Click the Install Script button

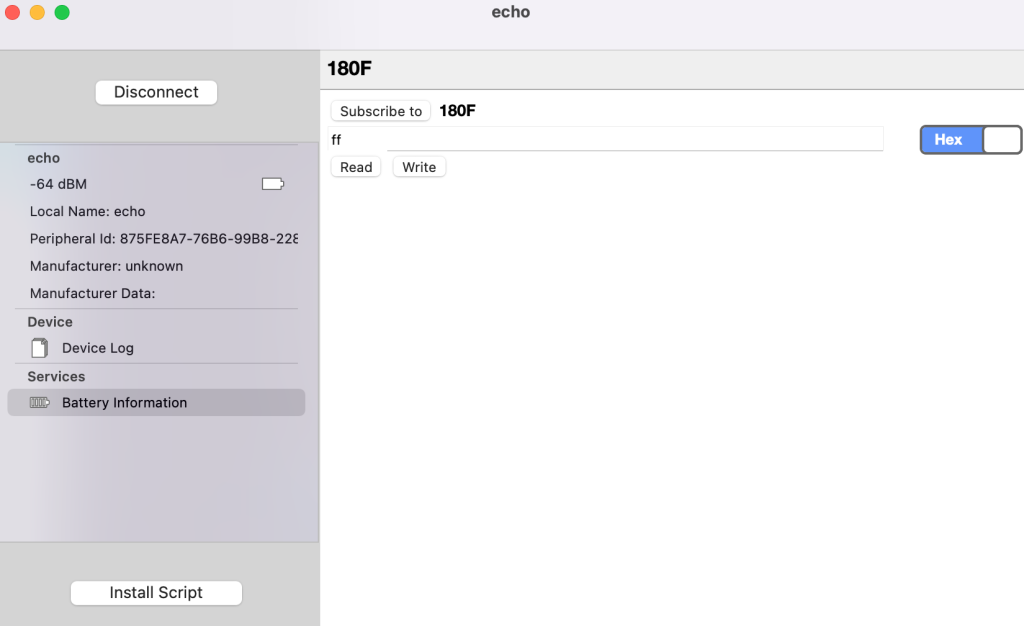[156, 593]
